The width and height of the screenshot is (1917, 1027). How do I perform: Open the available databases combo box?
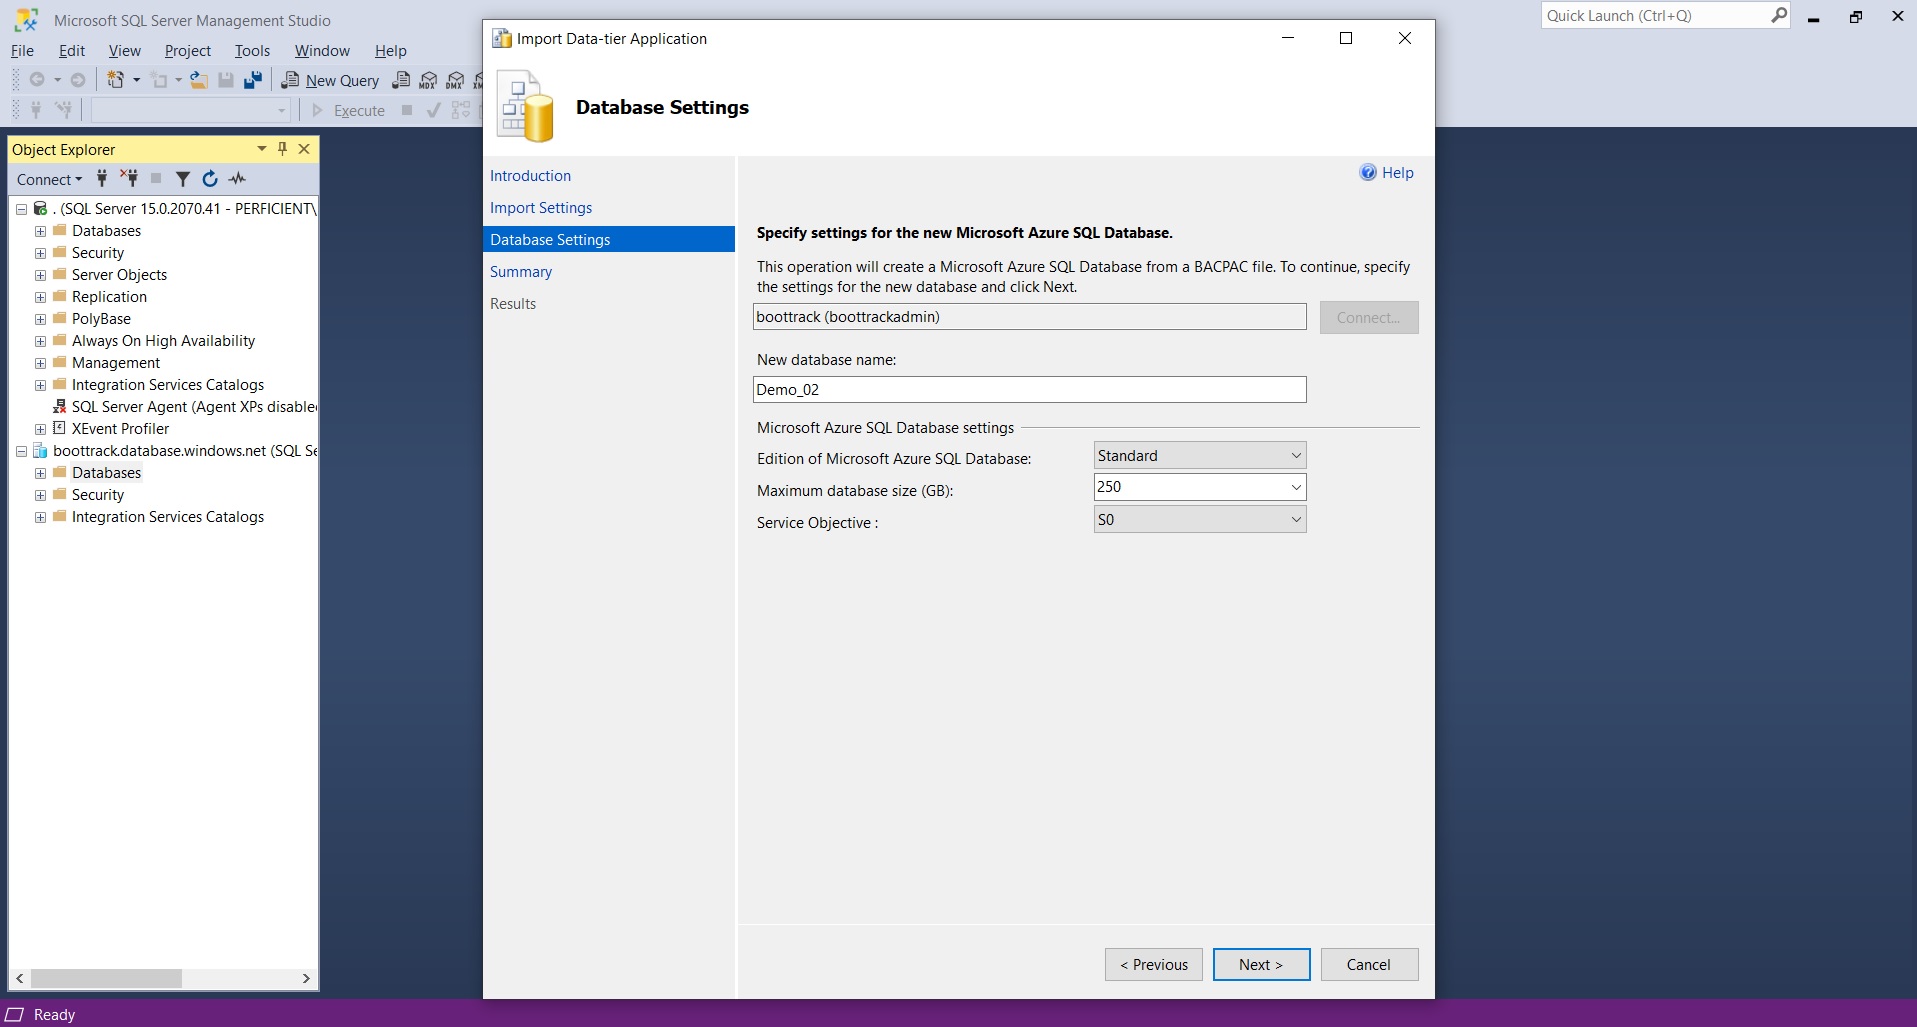[x=191, y=110]
